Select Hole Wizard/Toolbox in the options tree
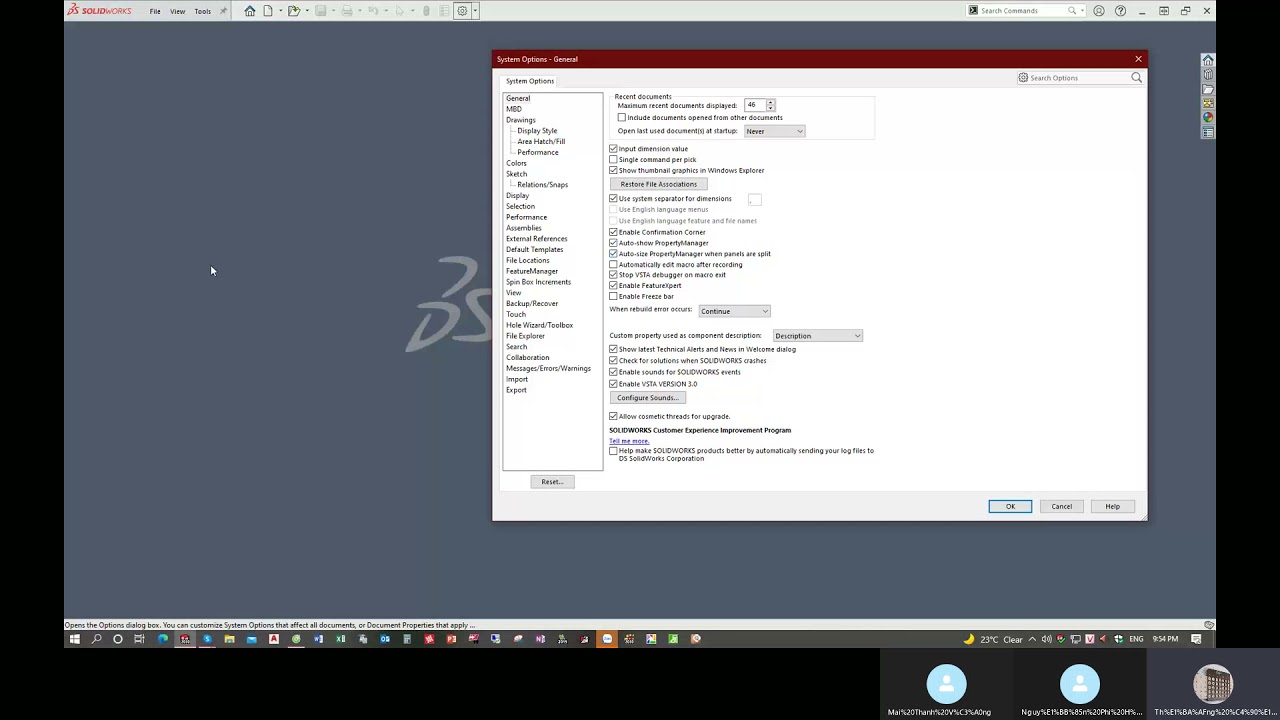 (539, 325)
